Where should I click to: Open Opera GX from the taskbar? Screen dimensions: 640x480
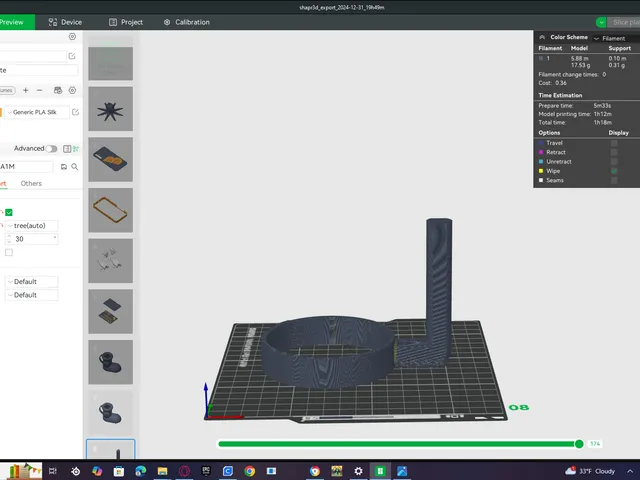point(184,471)
